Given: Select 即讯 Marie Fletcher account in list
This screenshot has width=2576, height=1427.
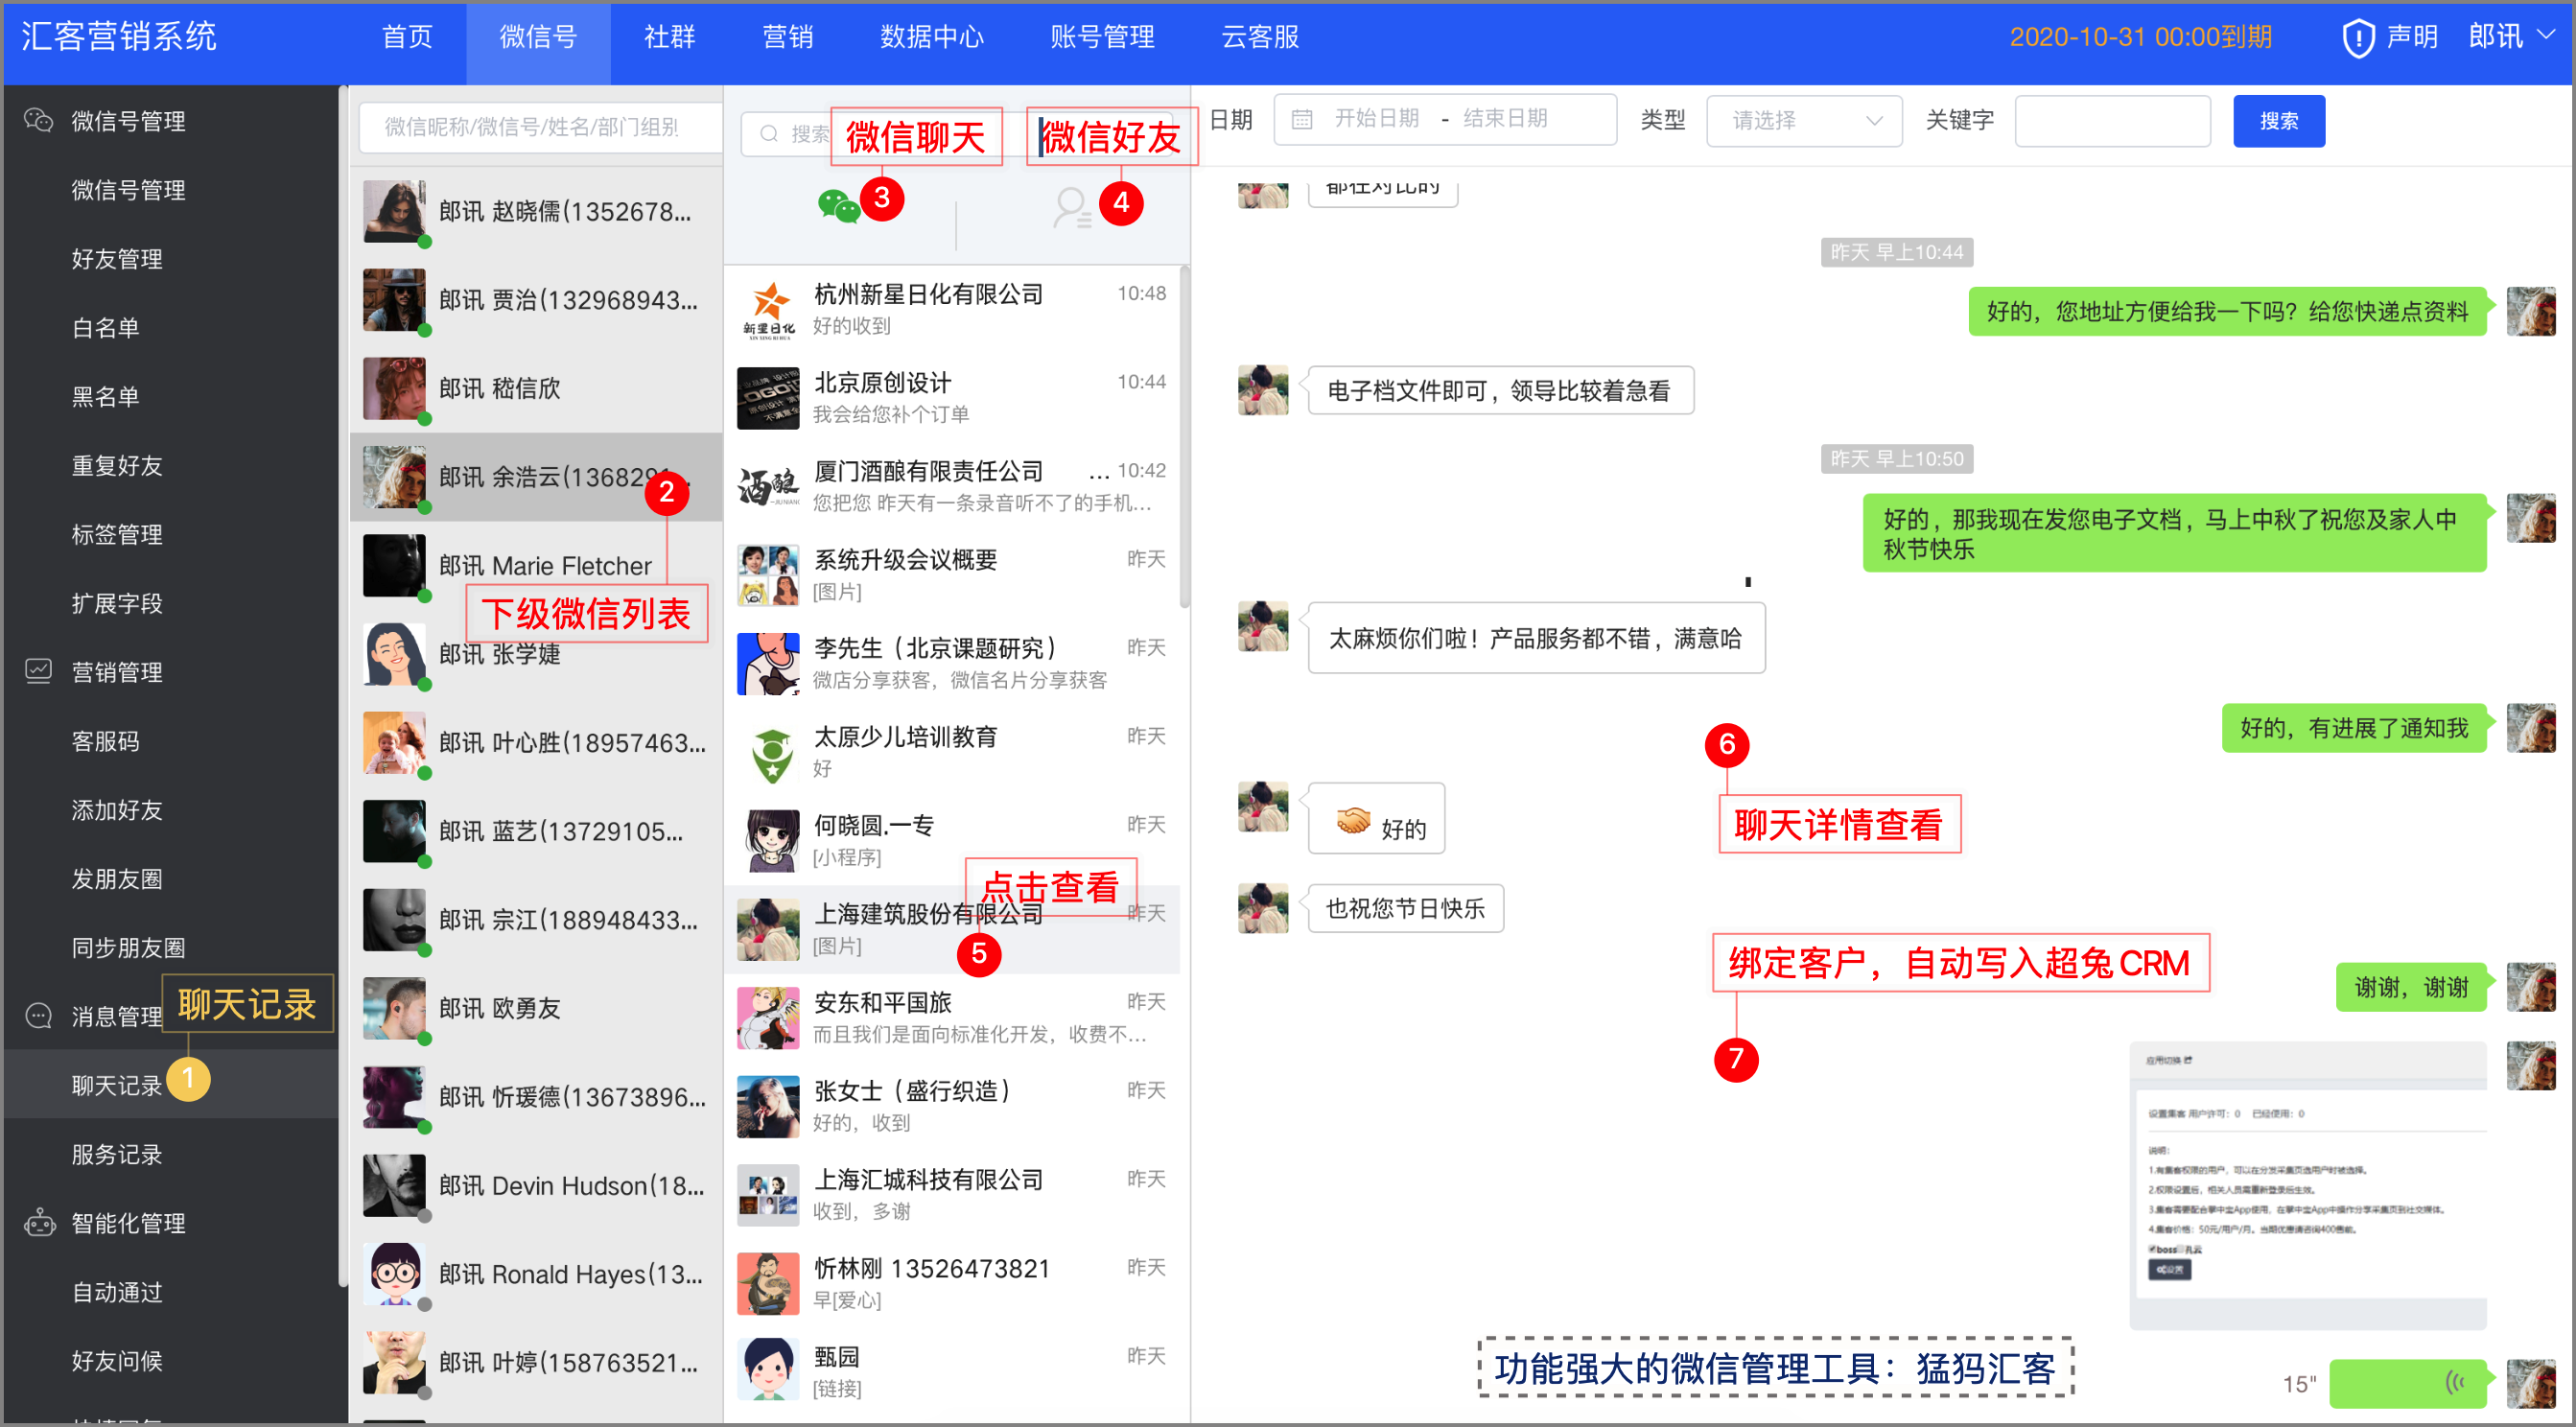Looking at the screenshot, I should point(544,566).
